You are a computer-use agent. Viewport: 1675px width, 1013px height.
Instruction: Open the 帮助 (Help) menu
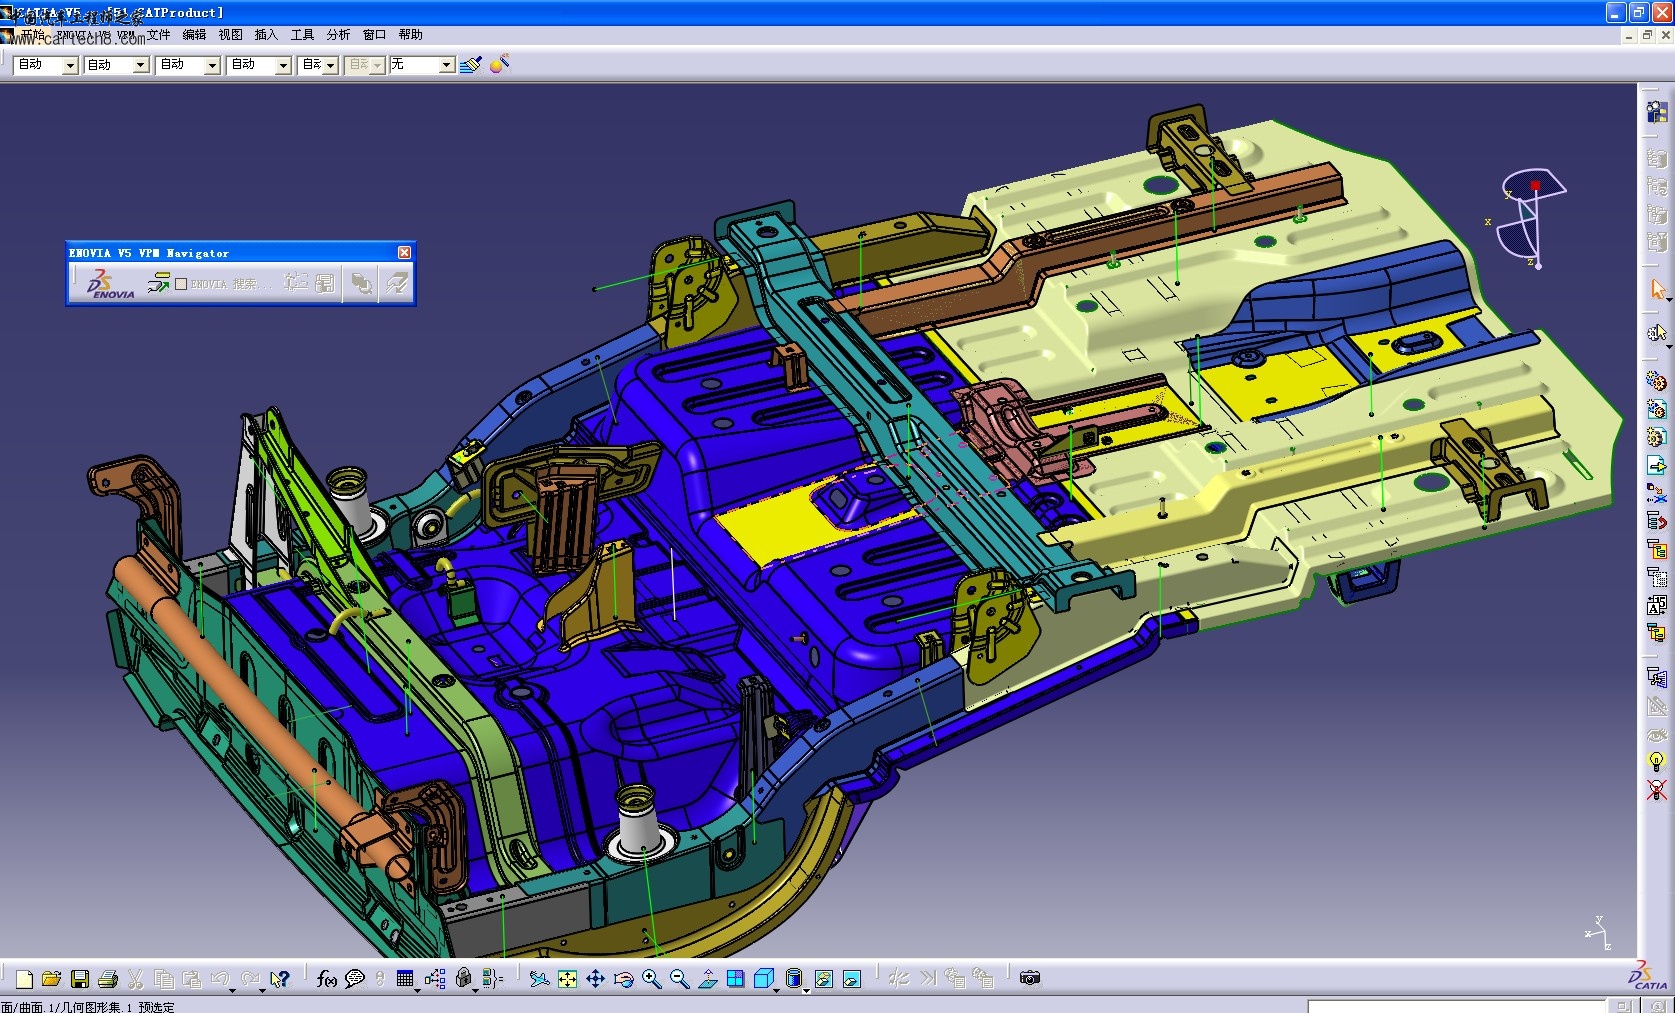(x=410, y=35)
